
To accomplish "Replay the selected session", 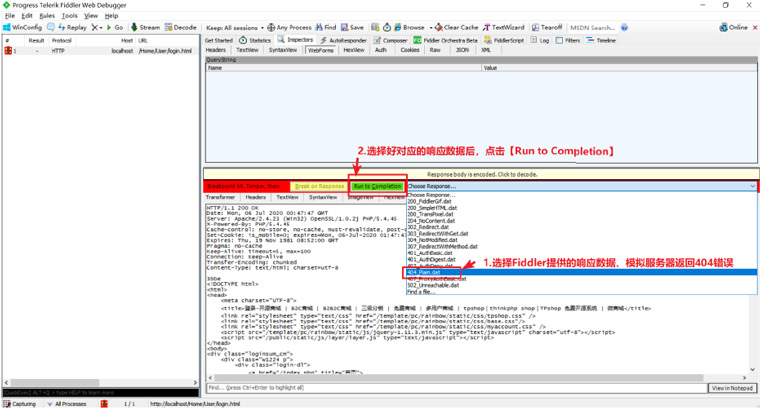I will coord(72,28).
